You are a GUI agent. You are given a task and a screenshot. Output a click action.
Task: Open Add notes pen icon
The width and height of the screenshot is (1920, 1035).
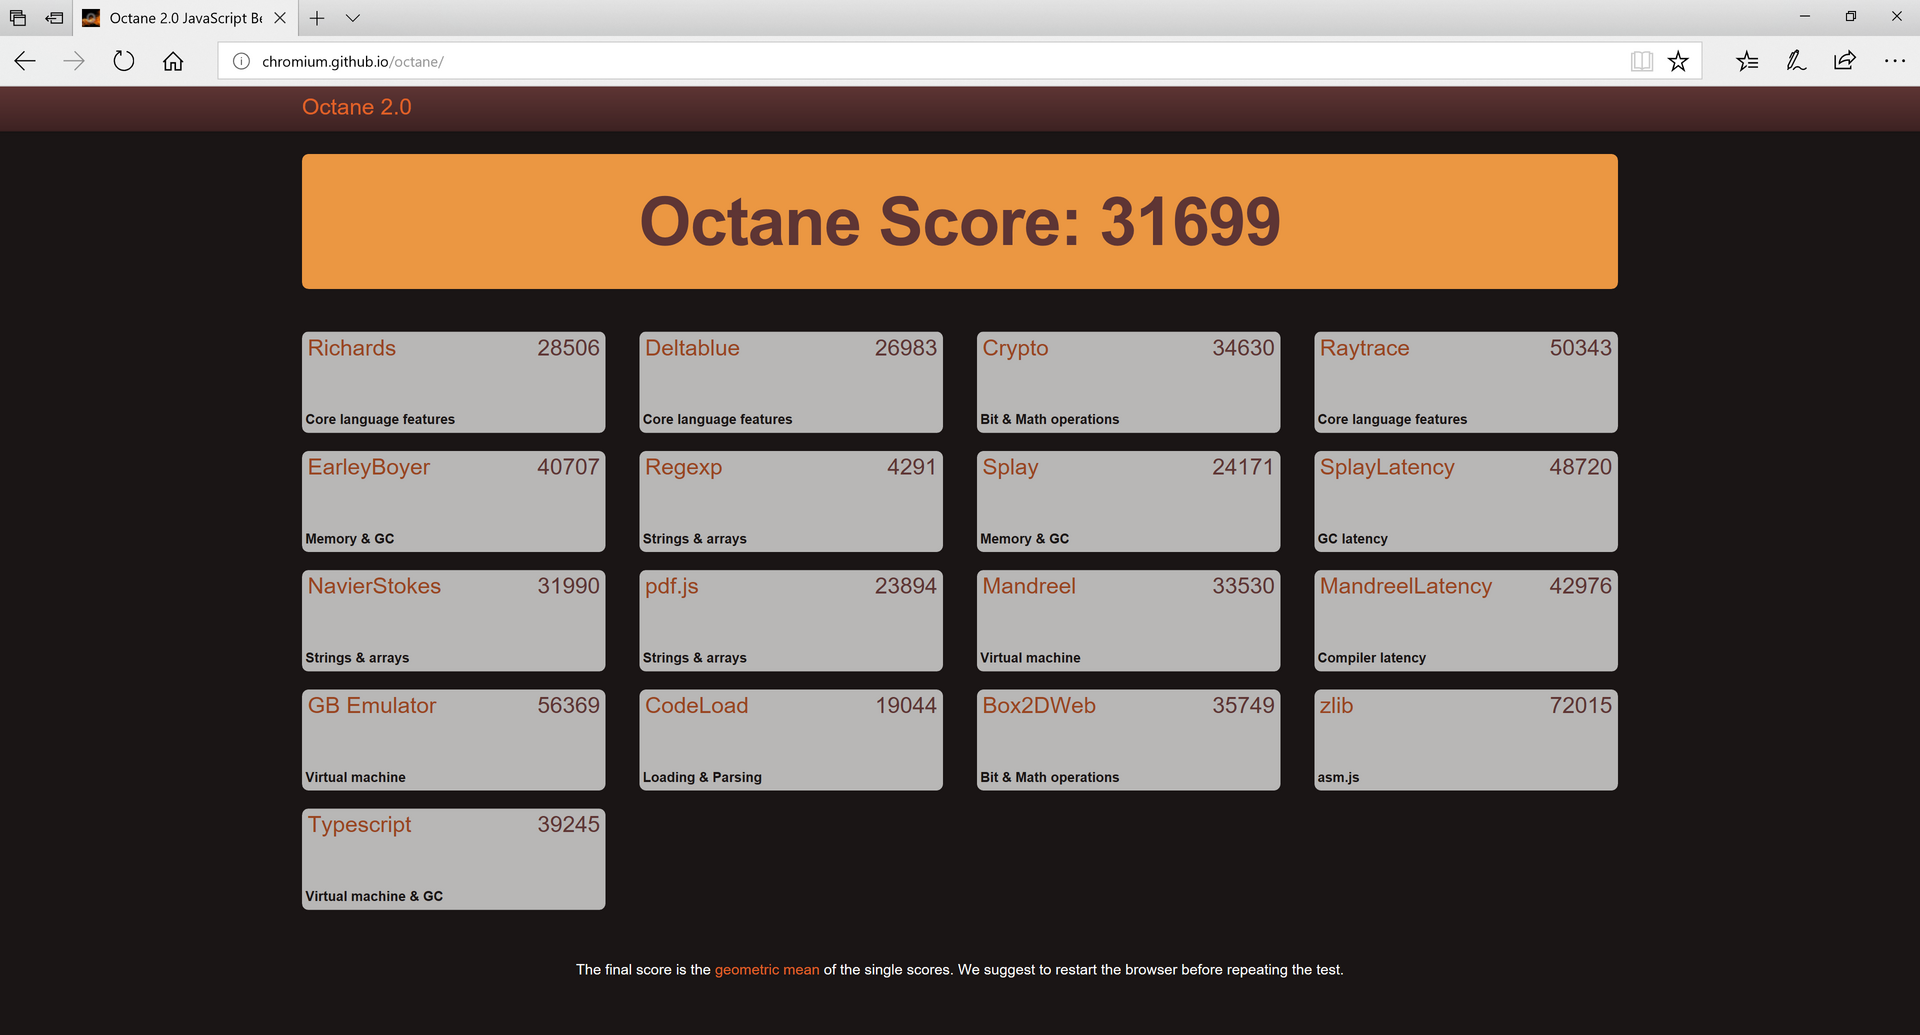click(1796, 62)
